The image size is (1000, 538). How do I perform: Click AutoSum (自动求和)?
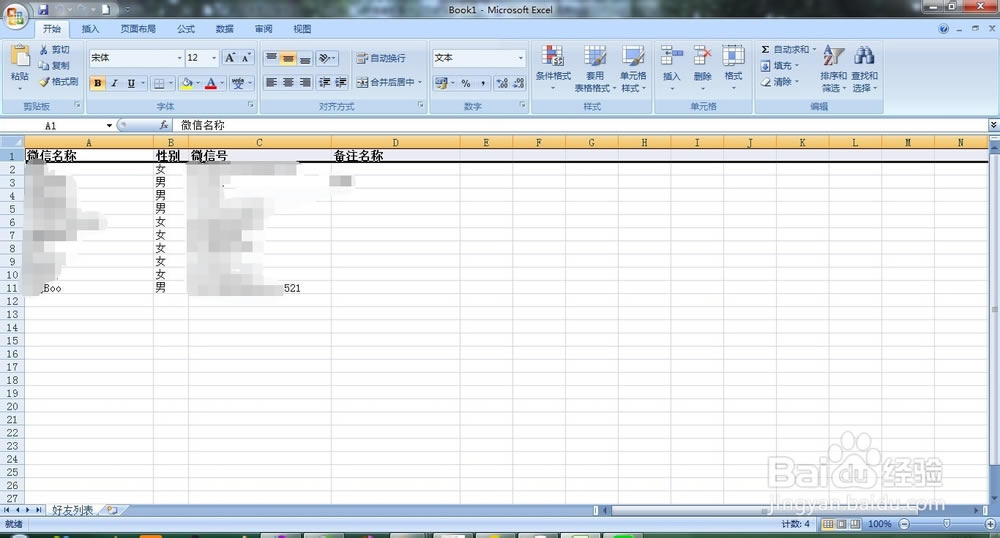coord(788,49)
